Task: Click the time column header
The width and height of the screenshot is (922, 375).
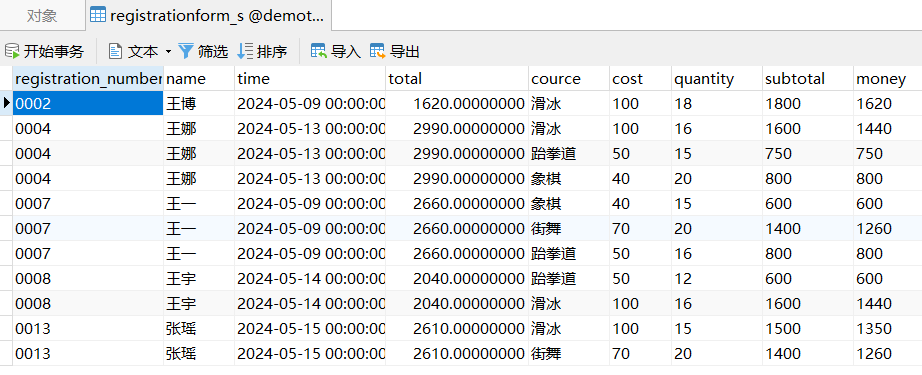Action: click(310, 79)
